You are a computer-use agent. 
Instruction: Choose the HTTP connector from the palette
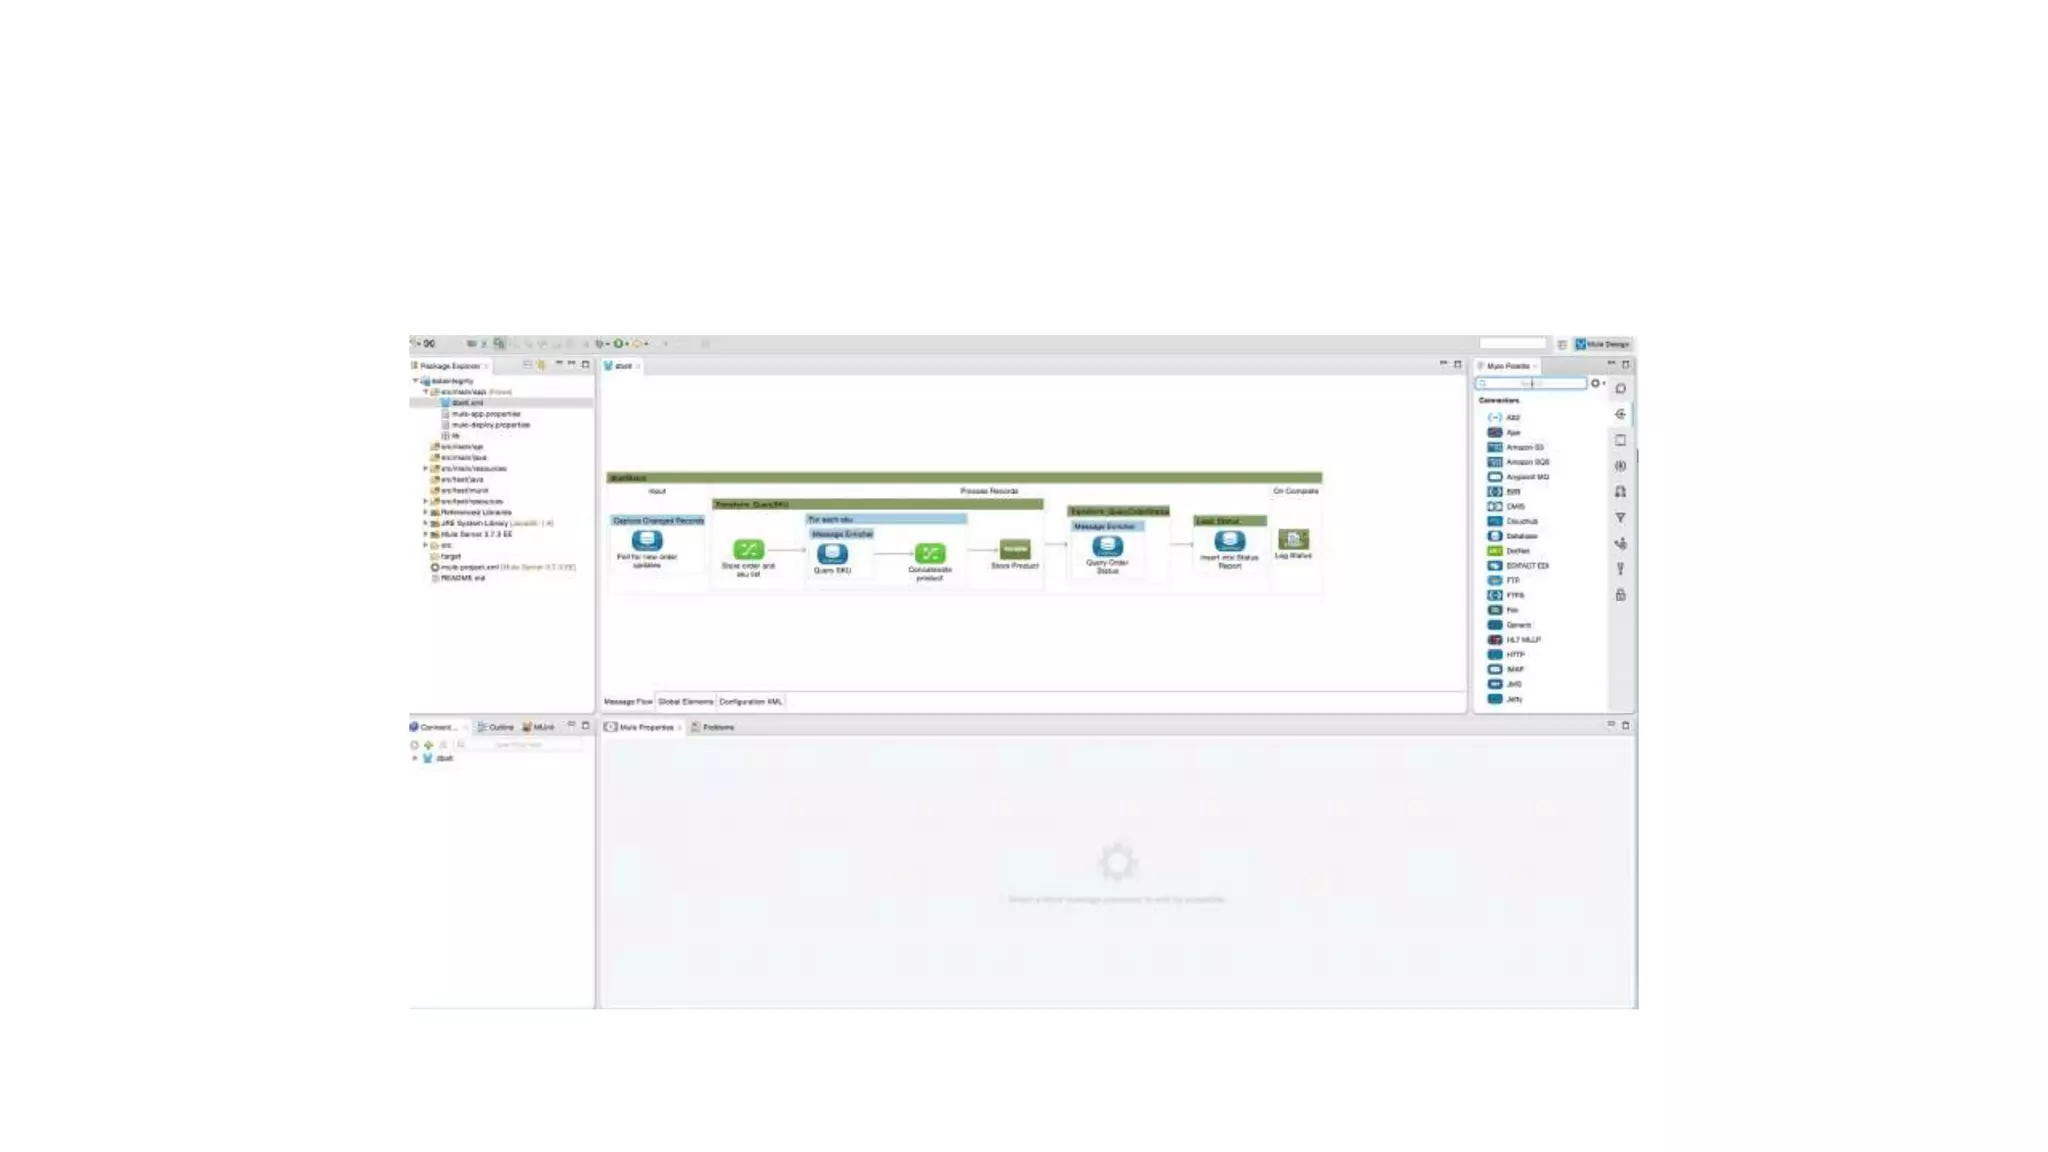[x=1514, y=655]
